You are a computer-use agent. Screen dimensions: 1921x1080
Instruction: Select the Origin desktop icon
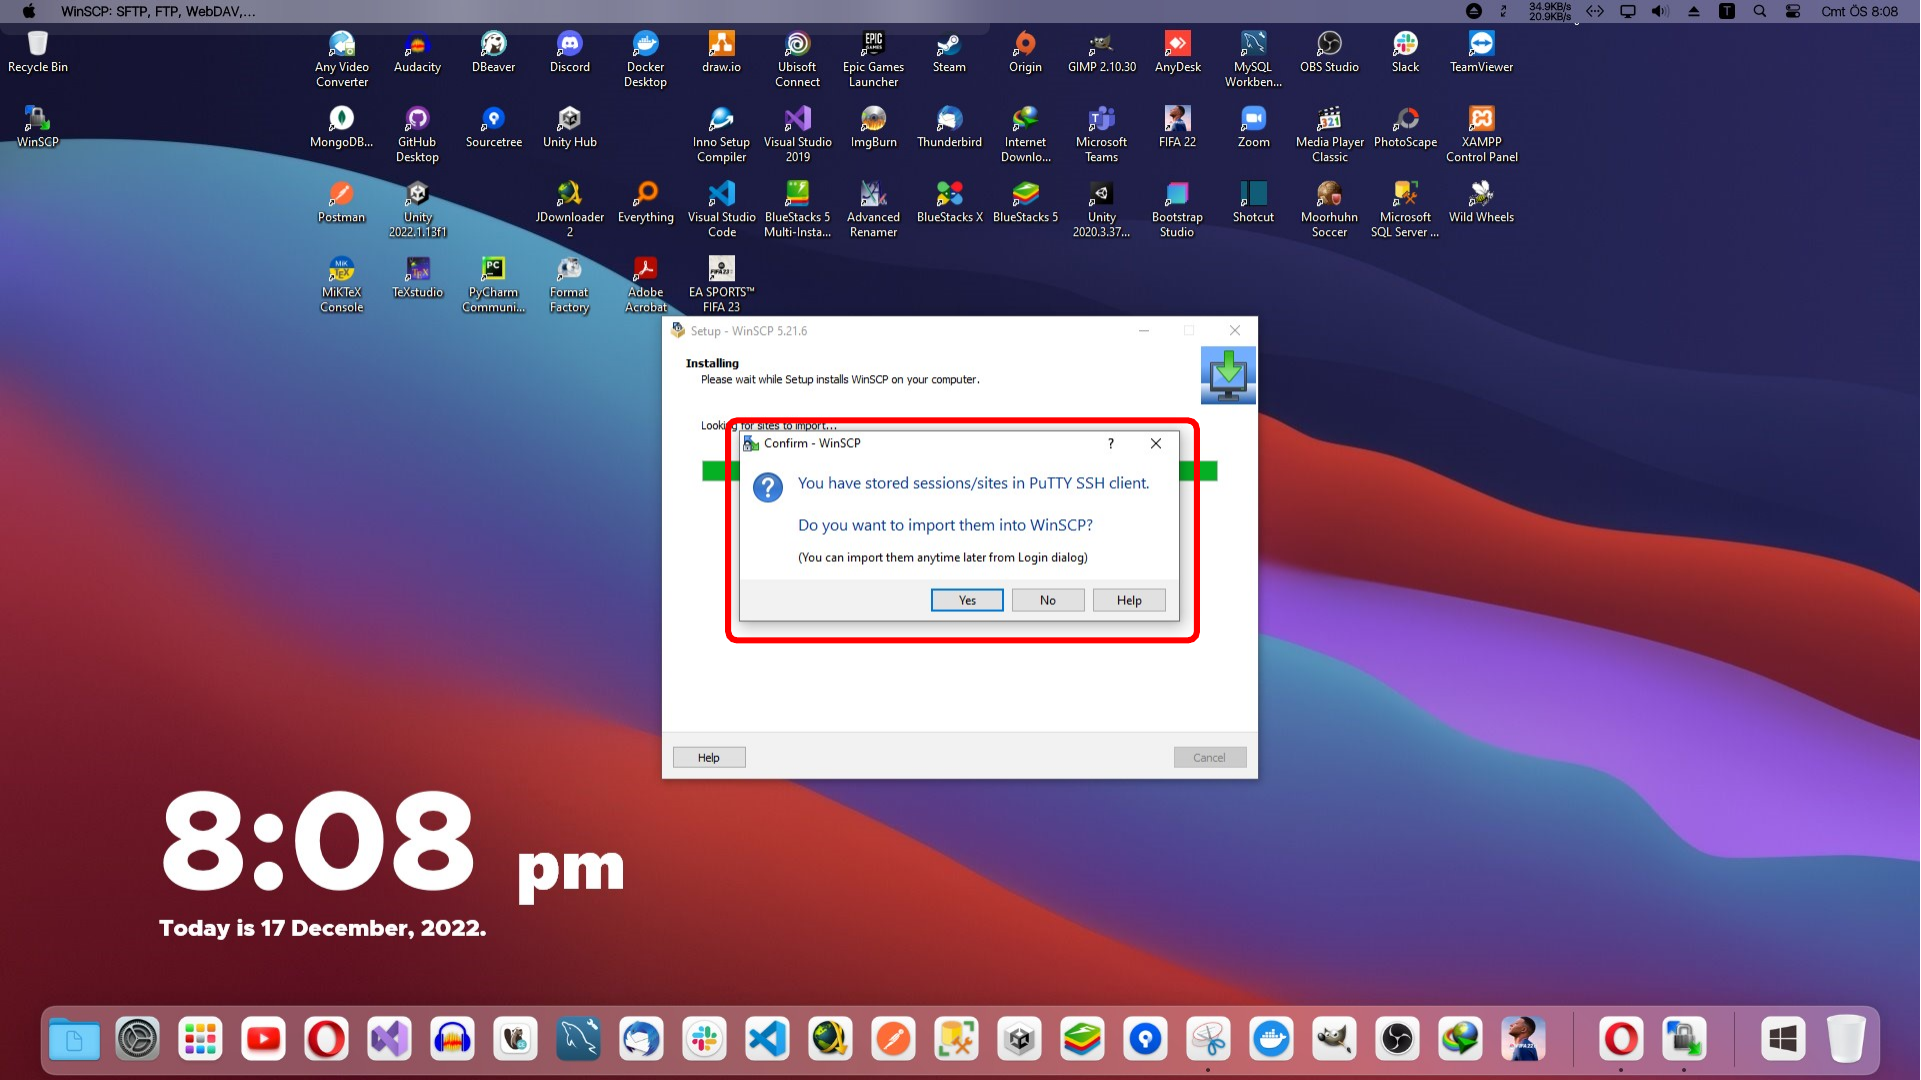[x=1026, y=52]
